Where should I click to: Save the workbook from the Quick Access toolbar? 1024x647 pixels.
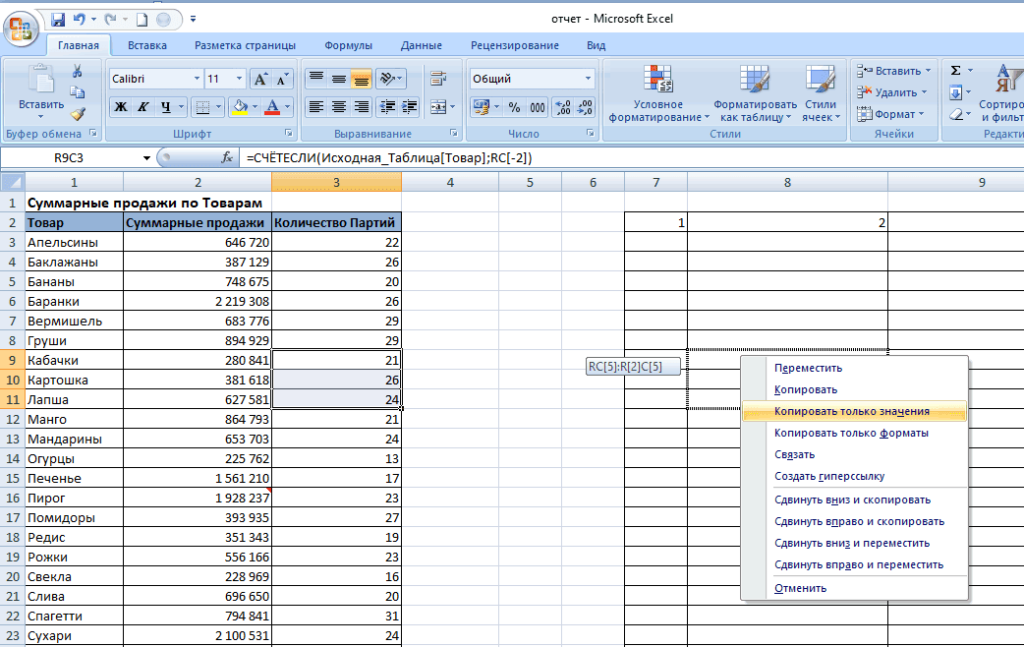pyautogui.click(x=57, y=20)
